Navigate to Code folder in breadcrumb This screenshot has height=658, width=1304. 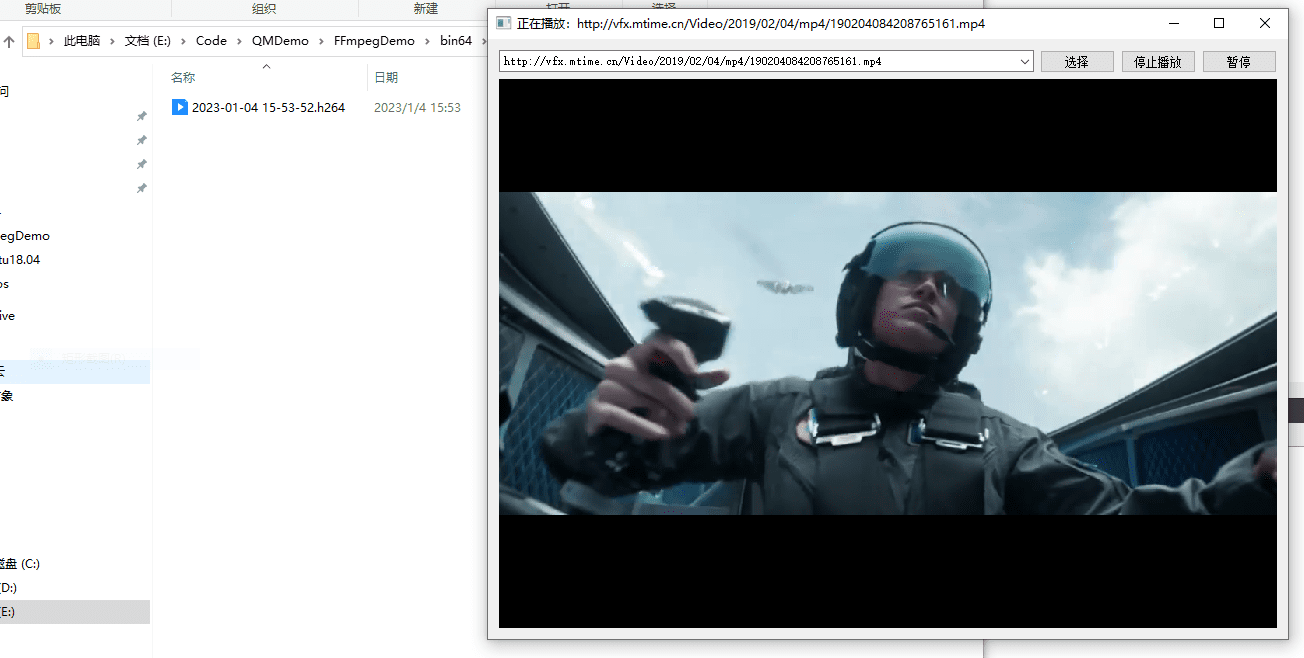tap(211, 41)
